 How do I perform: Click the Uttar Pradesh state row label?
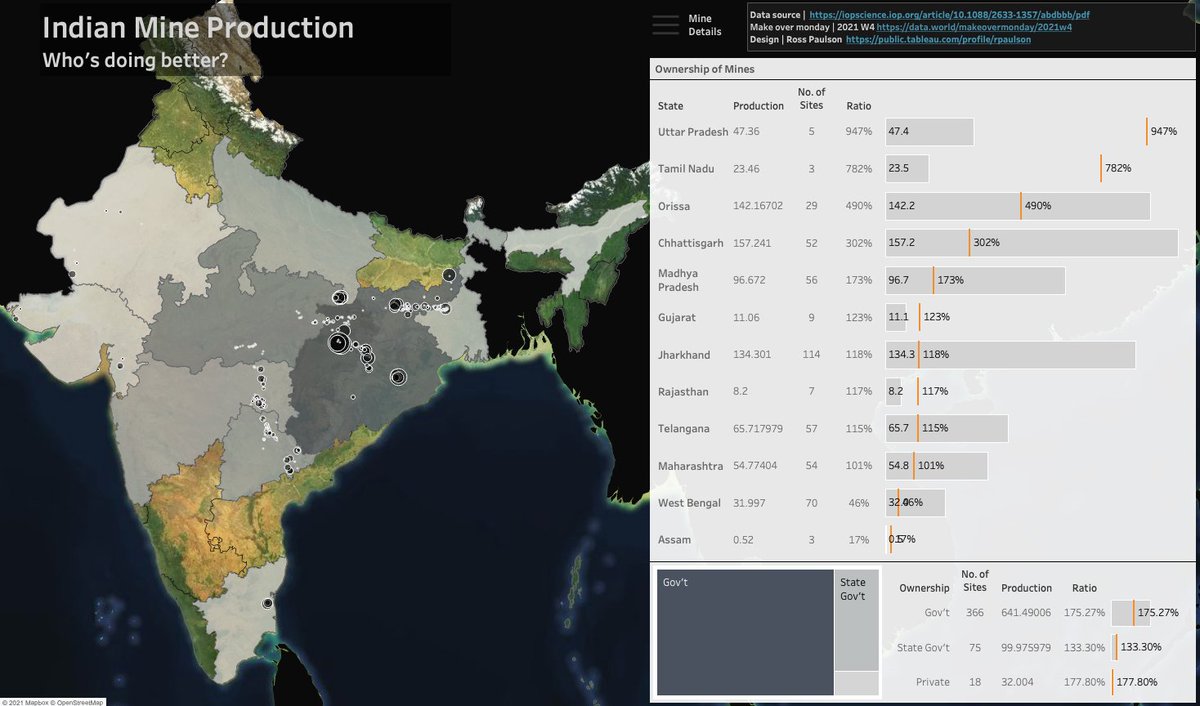[x=693, y=132]
